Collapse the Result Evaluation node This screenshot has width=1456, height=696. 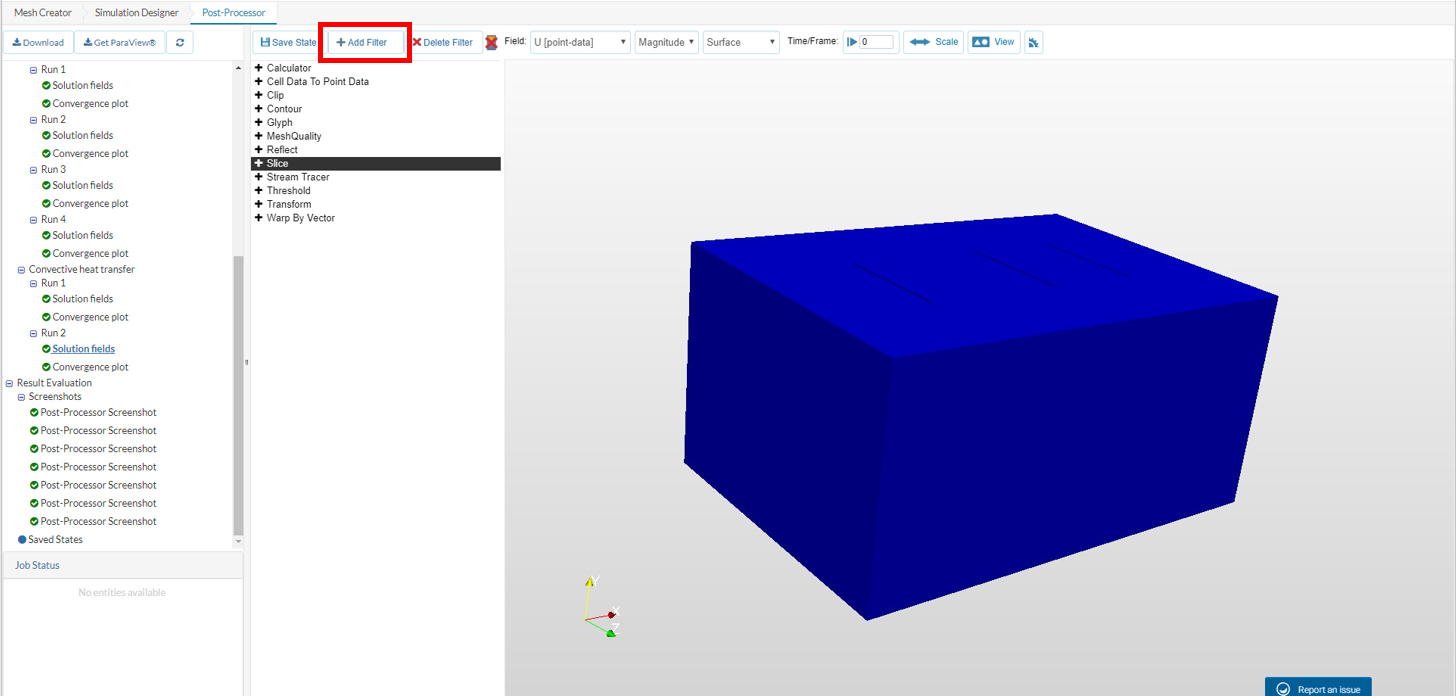[9, 383]
